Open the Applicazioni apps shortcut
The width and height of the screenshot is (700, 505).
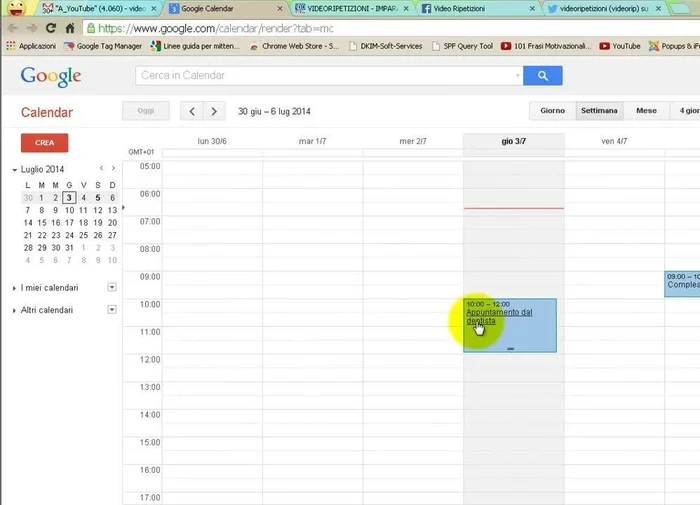click(x=31, y=46)
